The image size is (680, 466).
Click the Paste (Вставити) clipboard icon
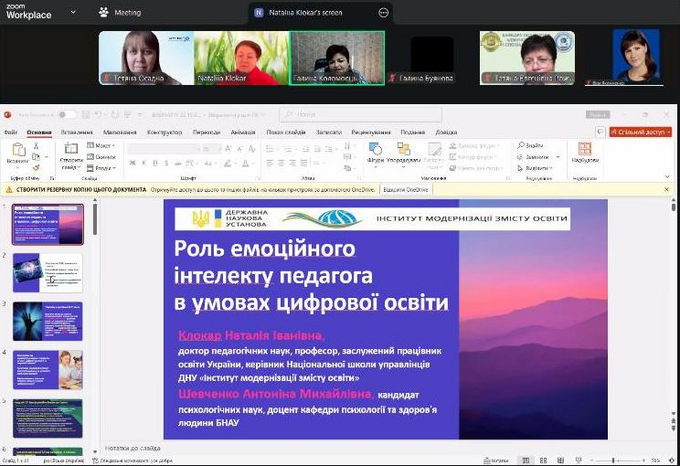[x=17, y=150]
